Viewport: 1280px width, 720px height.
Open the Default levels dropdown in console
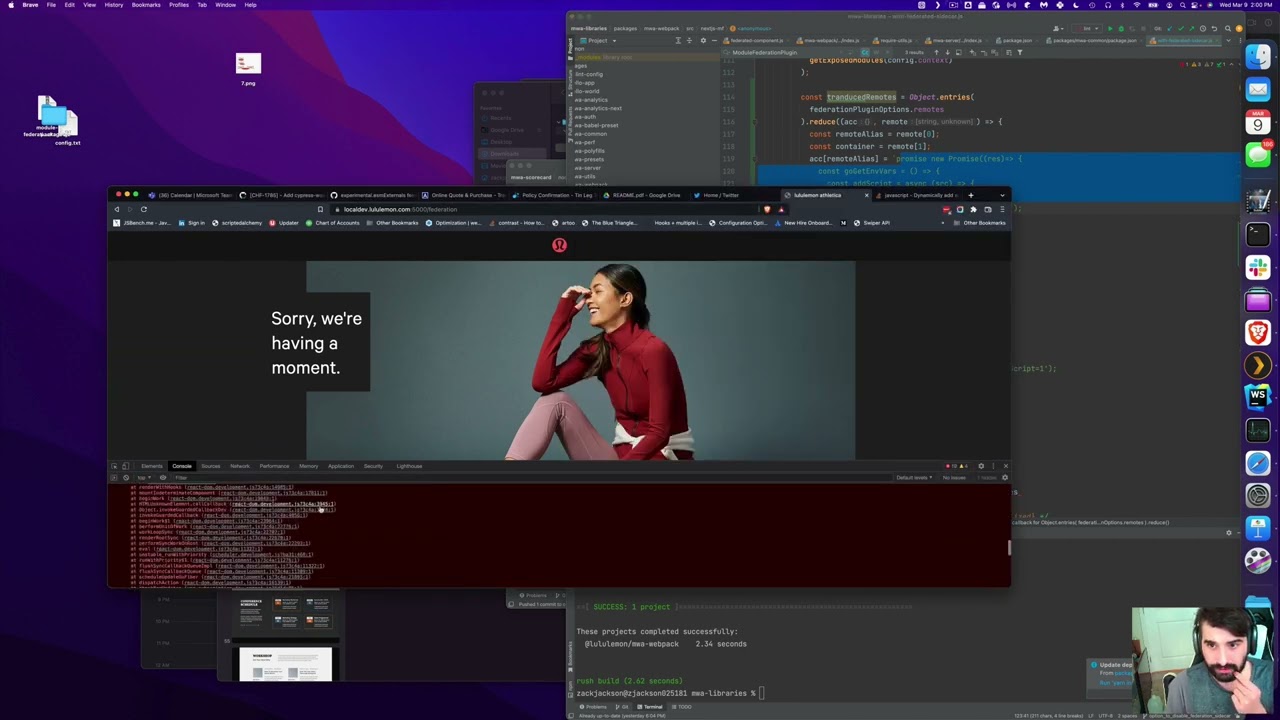tap(915, 478)
